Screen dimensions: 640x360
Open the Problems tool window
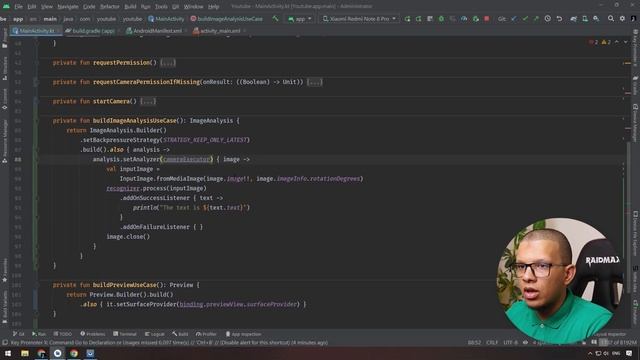click(93, 334)
